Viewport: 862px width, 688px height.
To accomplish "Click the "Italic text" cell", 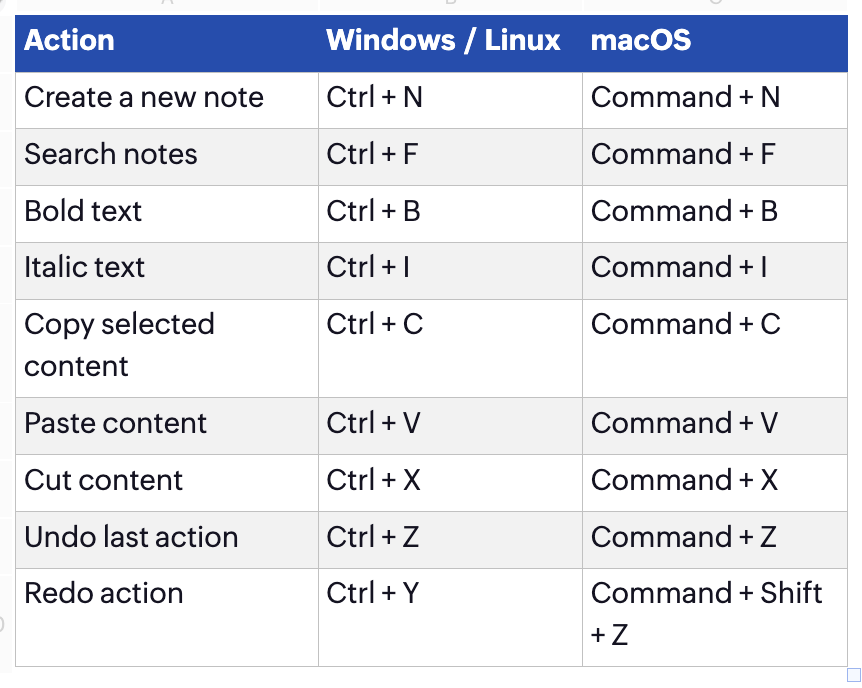I will tap(85, 268).
